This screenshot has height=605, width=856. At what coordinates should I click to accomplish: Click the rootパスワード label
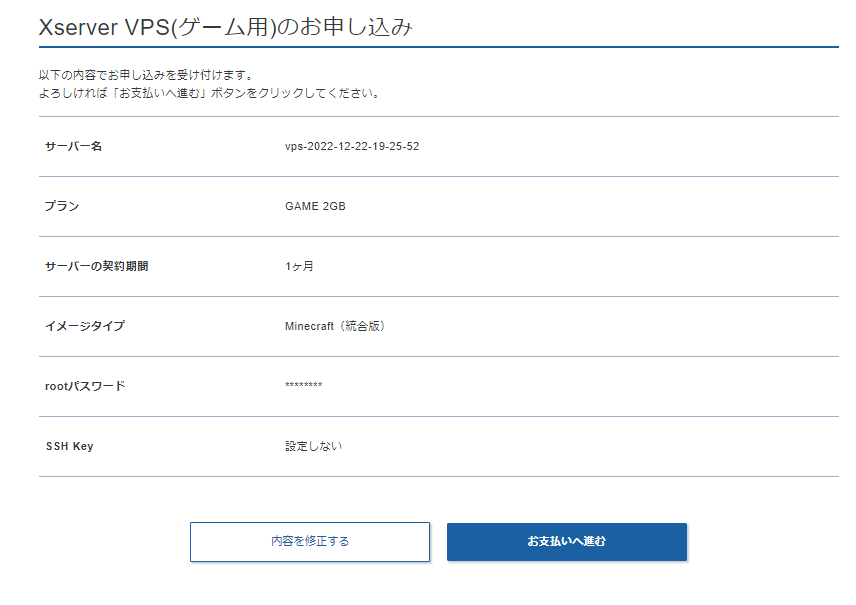click(85, 386)
